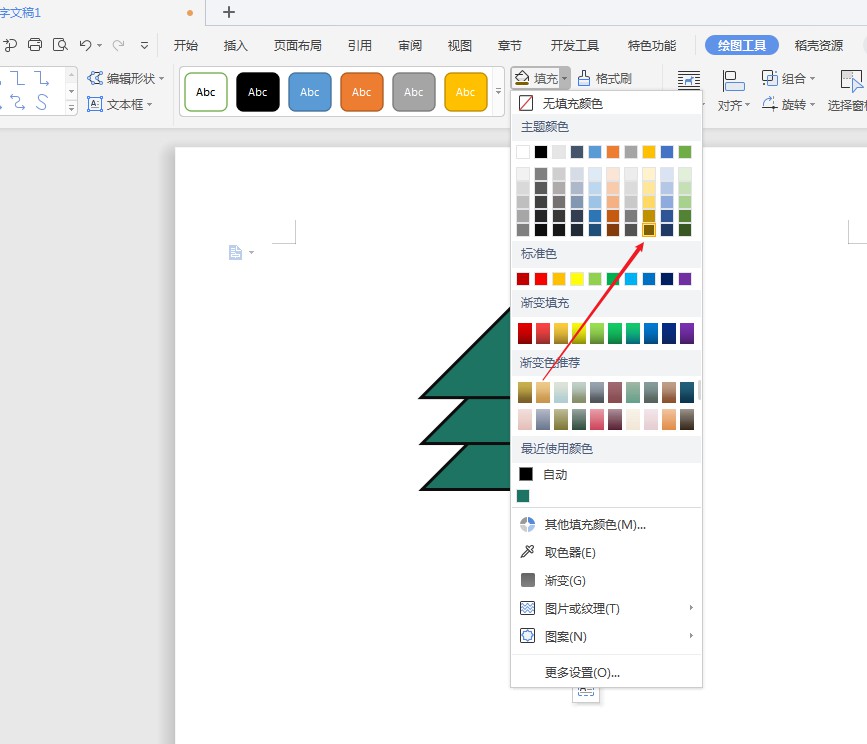Expand the 图片或纹理(T) submenu
Image resolution: width=867 pixels, height=744 pixels.
582,608
